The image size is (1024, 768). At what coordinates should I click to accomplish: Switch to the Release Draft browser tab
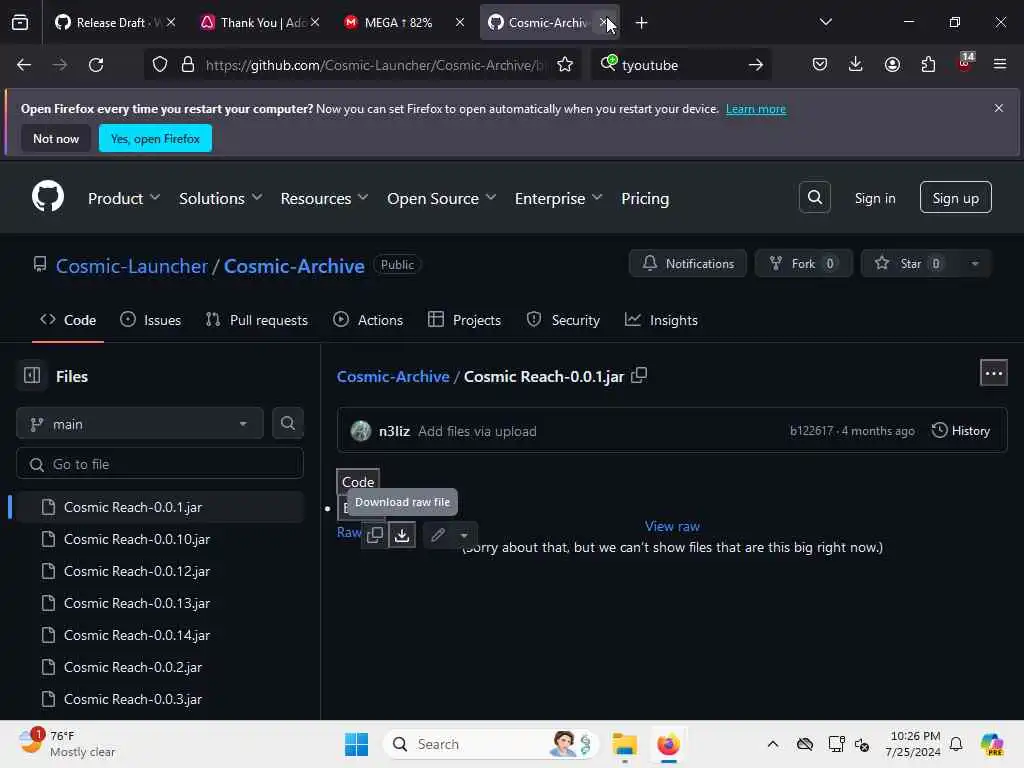pos(116,23)
